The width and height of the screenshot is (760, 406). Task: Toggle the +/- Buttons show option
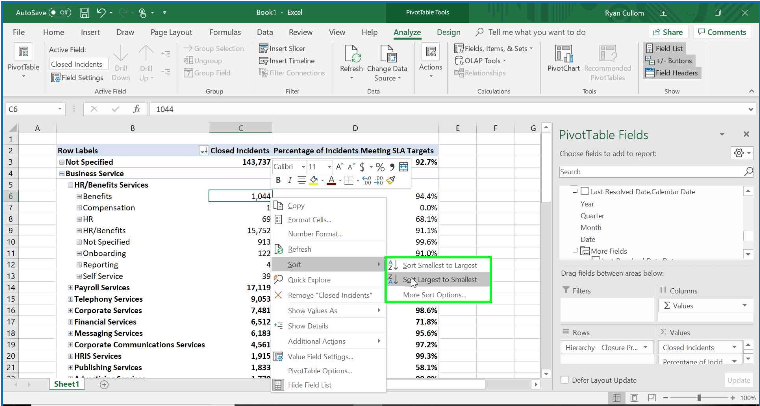coord(668,61)
